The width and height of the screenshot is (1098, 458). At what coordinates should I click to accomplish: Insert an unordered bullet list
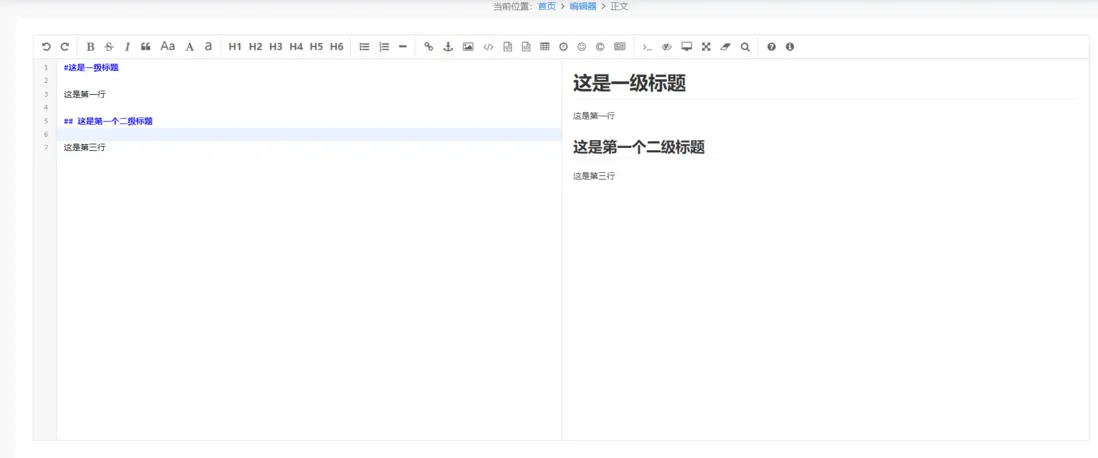coord(364,47)
